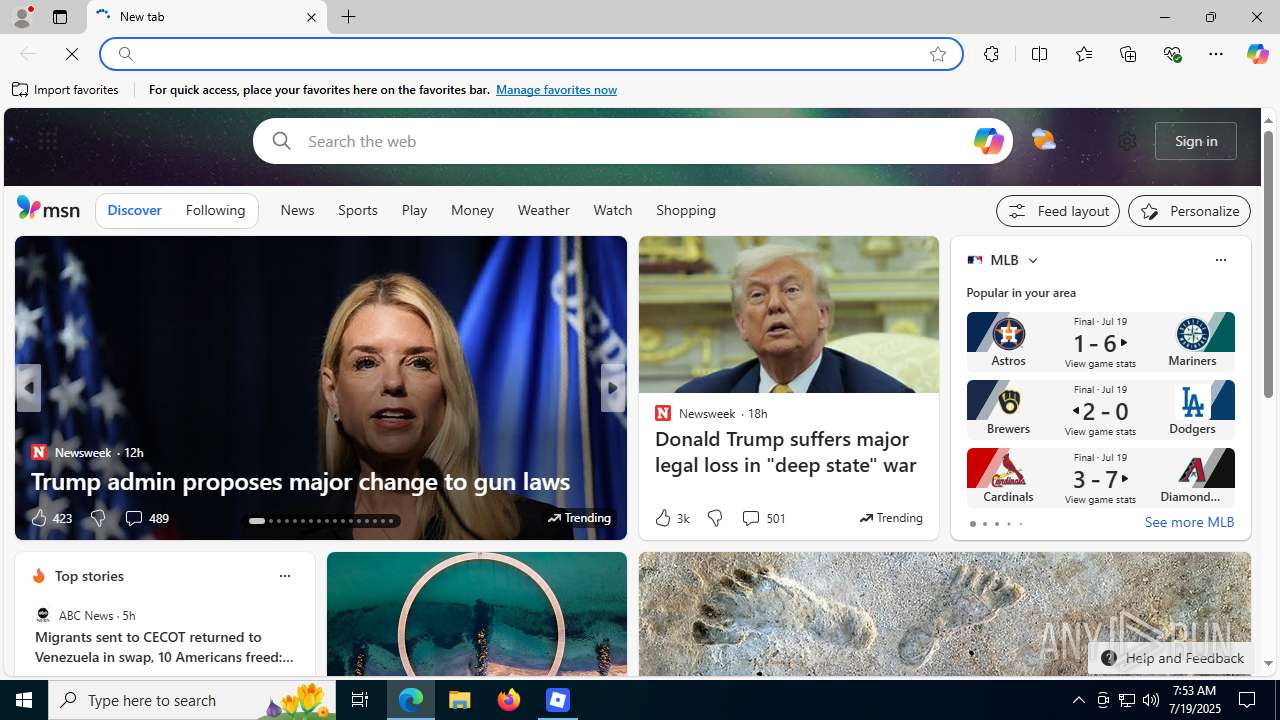Toggle Split screen view
Viewport: 1280px width, 720px height.
tap(1039, 54)
